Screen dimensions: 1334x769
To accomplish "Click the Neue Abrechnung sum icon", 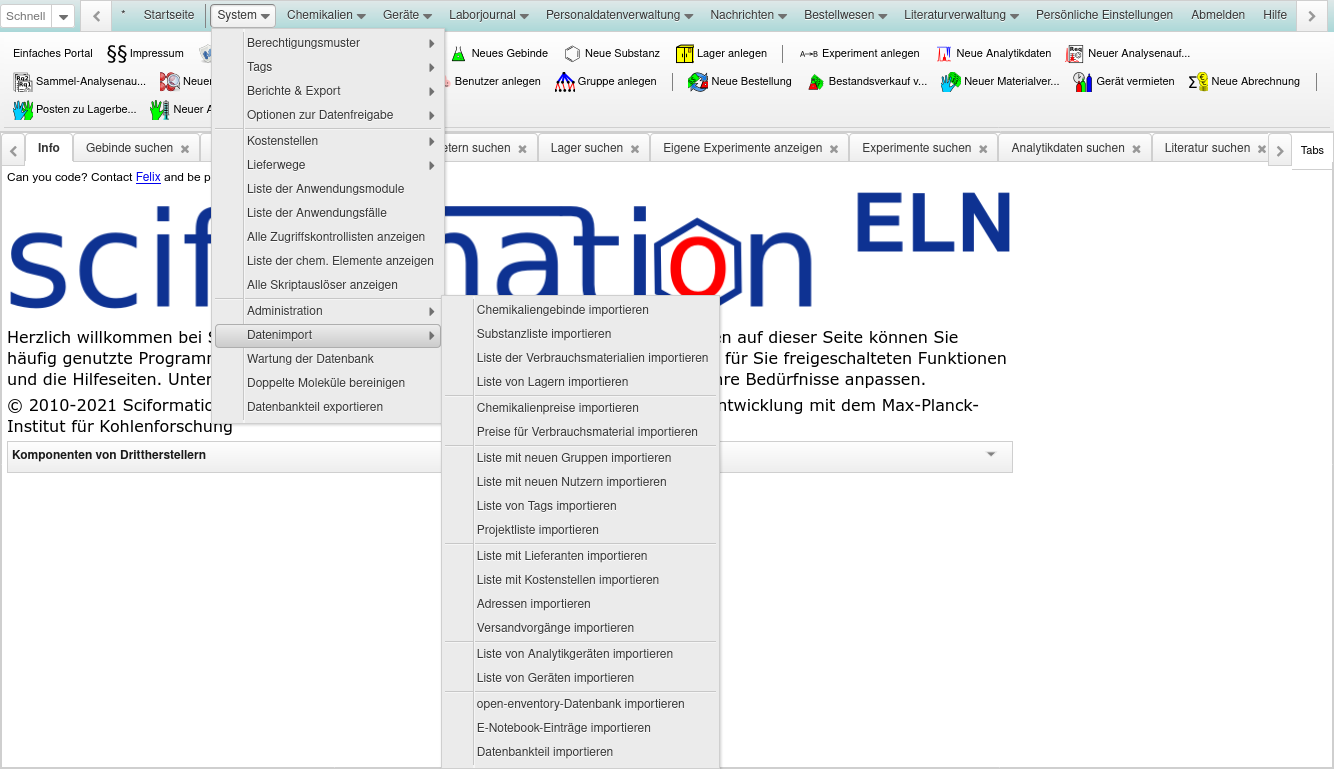I will 1199,81.
